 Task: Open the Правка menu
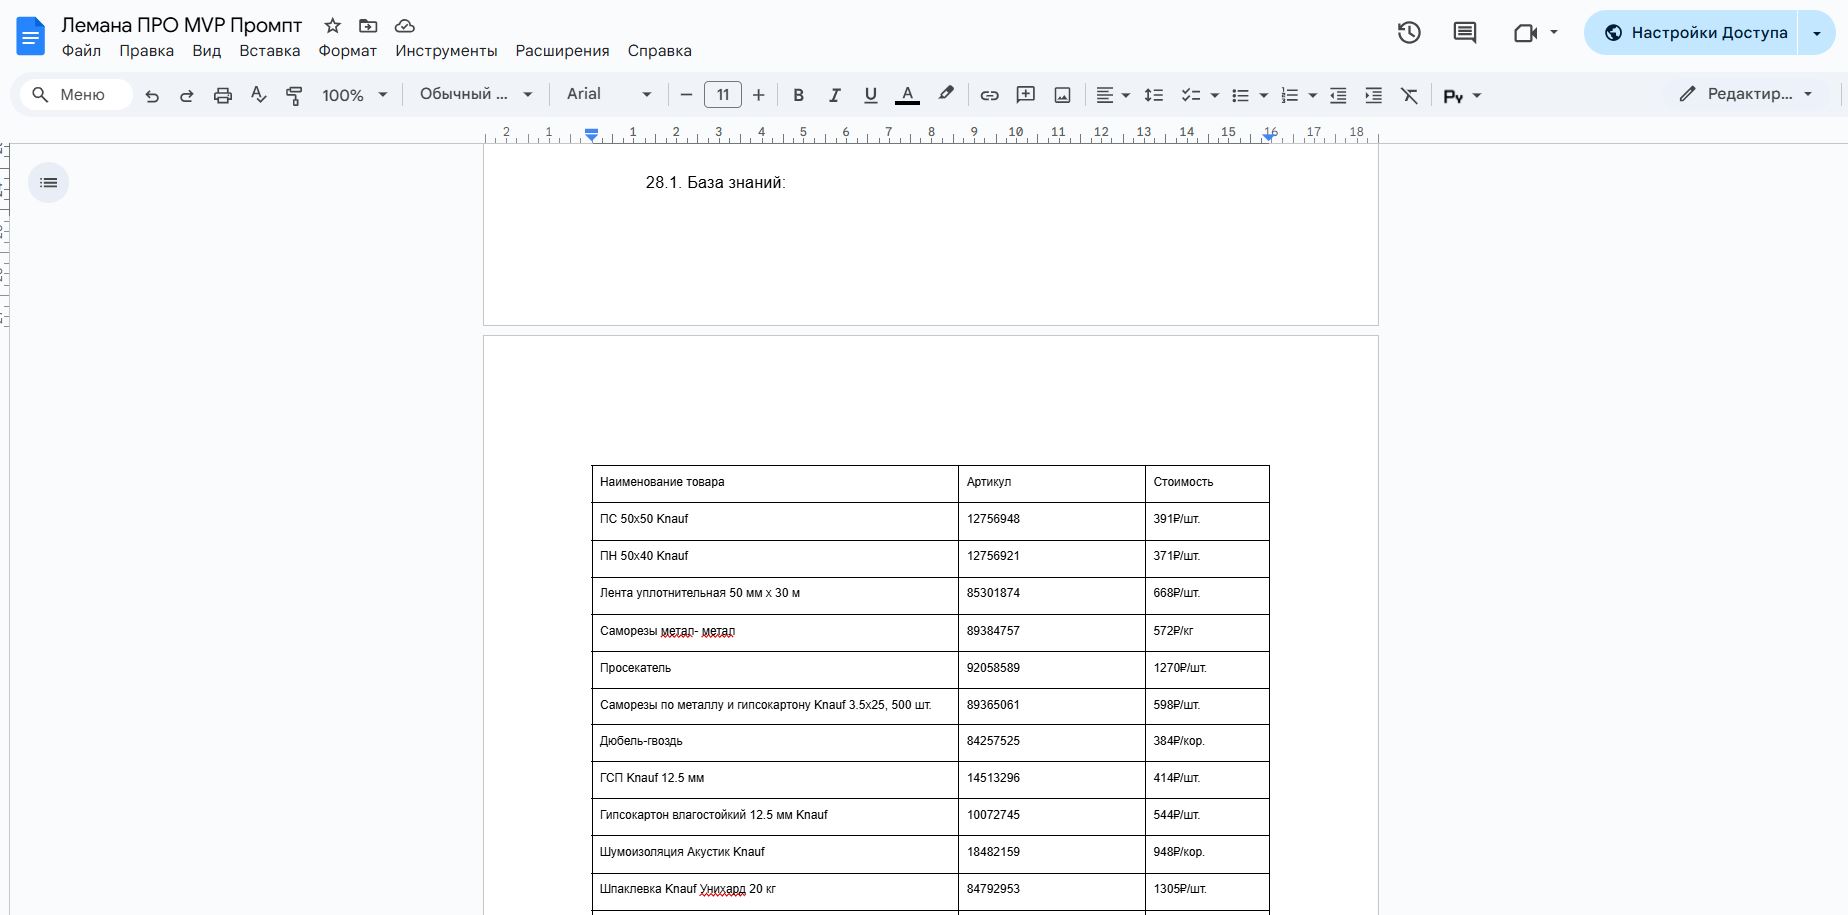(x=146, y=51)
